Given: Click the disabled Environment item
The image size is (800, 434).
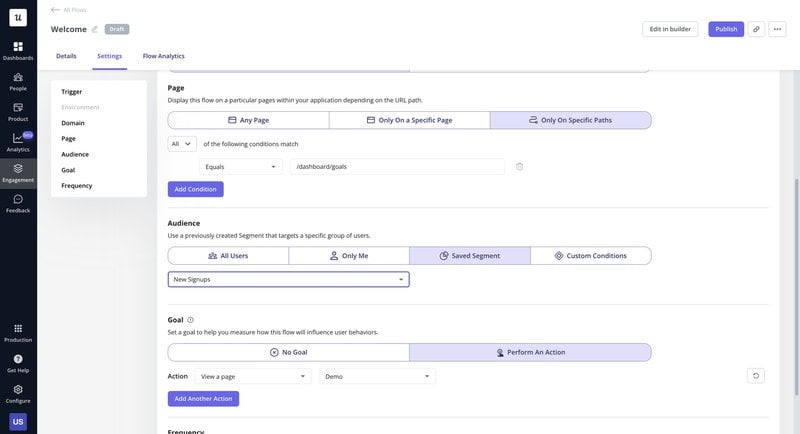Looking at the screenshot, I should pyautogui.click(x=81, y=108).
